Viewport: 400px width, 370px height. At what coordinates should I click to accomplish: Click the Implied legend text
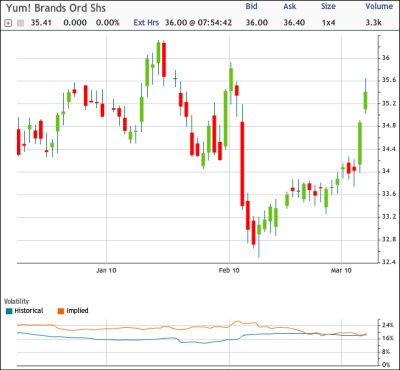[77, 311]
